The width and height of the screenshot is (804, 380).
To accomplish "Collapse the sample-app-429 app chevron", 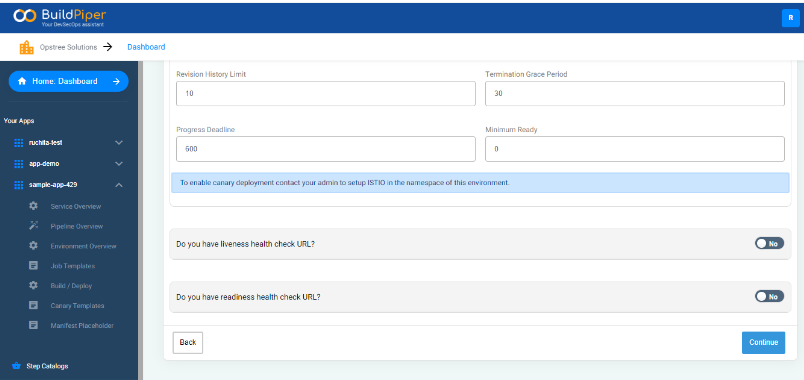I will point(119,185).
